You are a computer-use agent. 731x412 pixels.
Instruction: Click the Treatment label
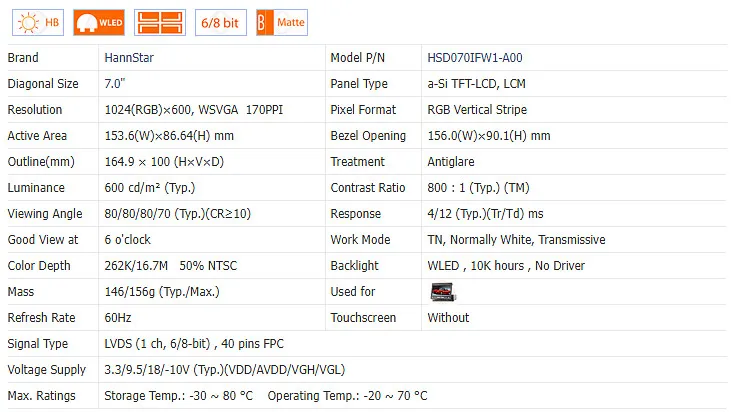pos(358,162)
